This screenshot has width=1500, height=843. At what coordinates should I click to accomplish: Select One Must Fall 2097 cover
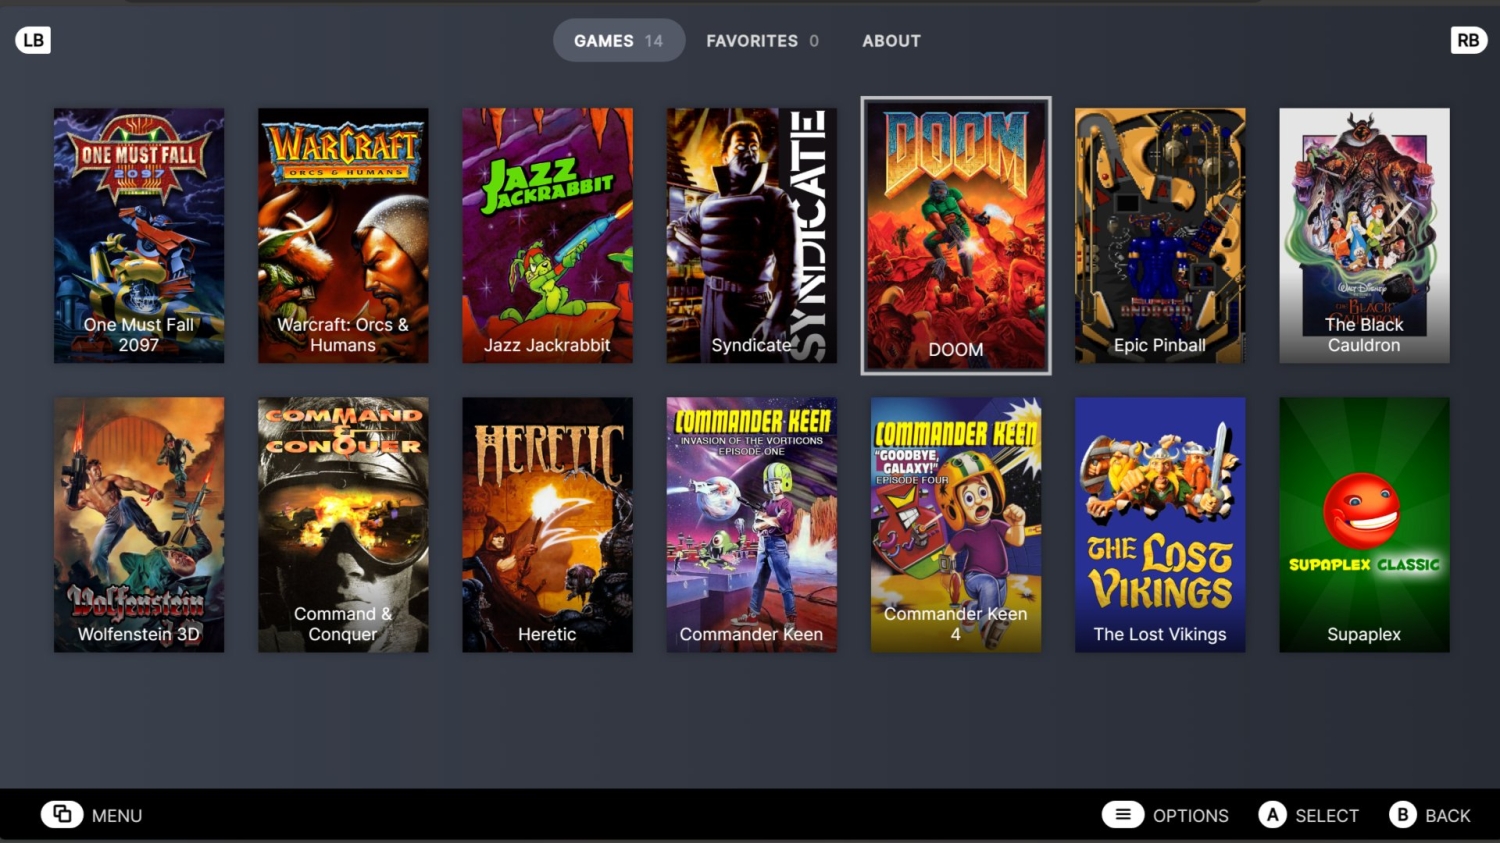click(139, 235)
